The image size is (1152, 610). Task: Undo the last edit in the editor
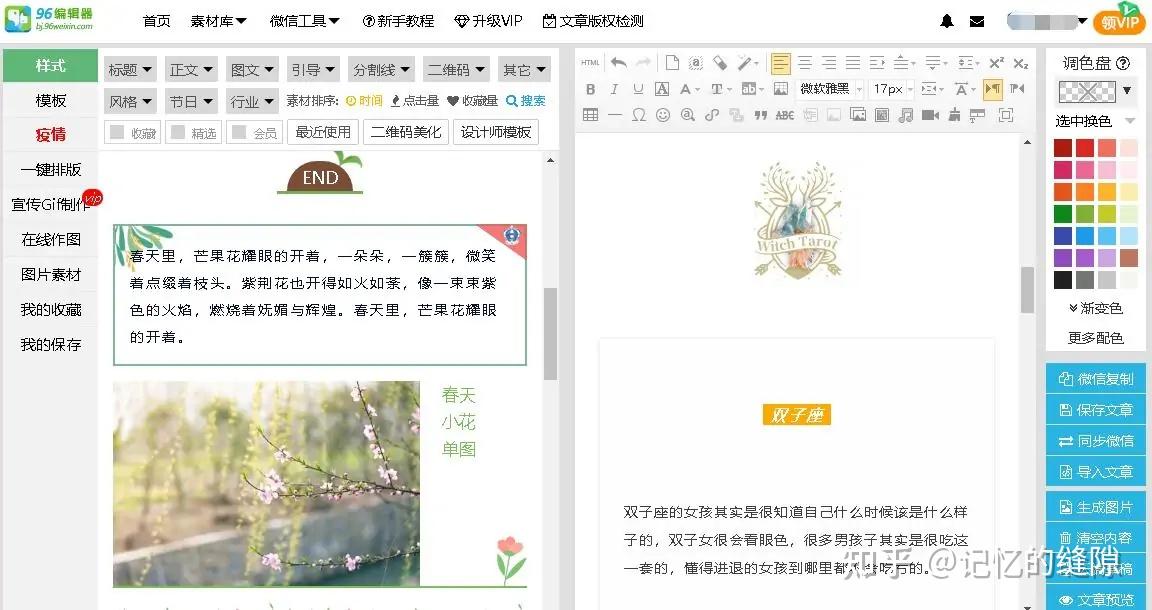[x=619, y=63]
